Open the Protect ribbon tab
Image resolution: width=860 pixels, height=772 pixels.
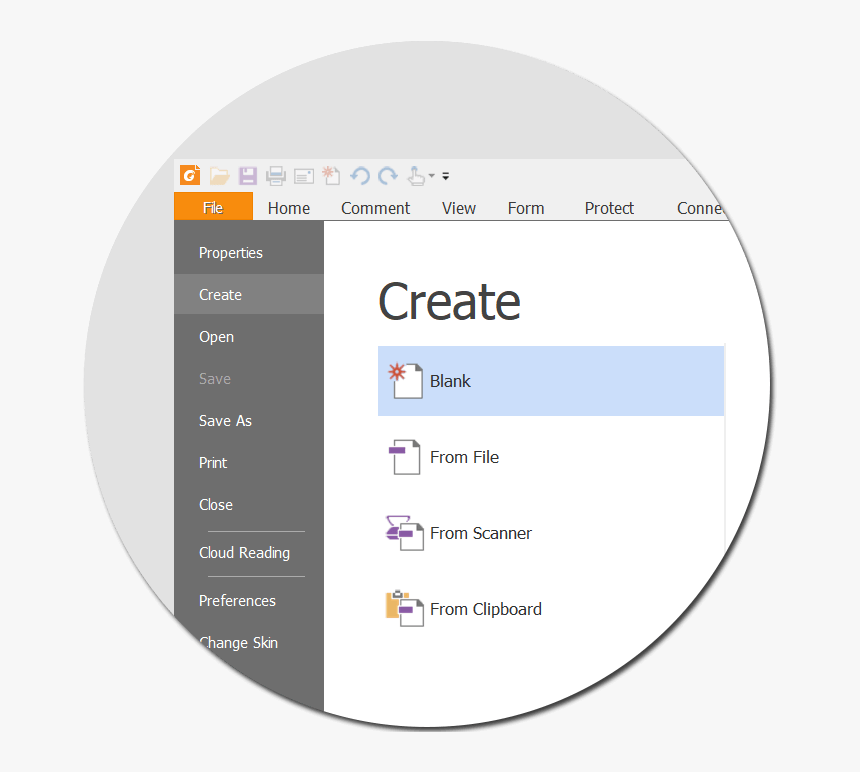(x=609, y=208)
